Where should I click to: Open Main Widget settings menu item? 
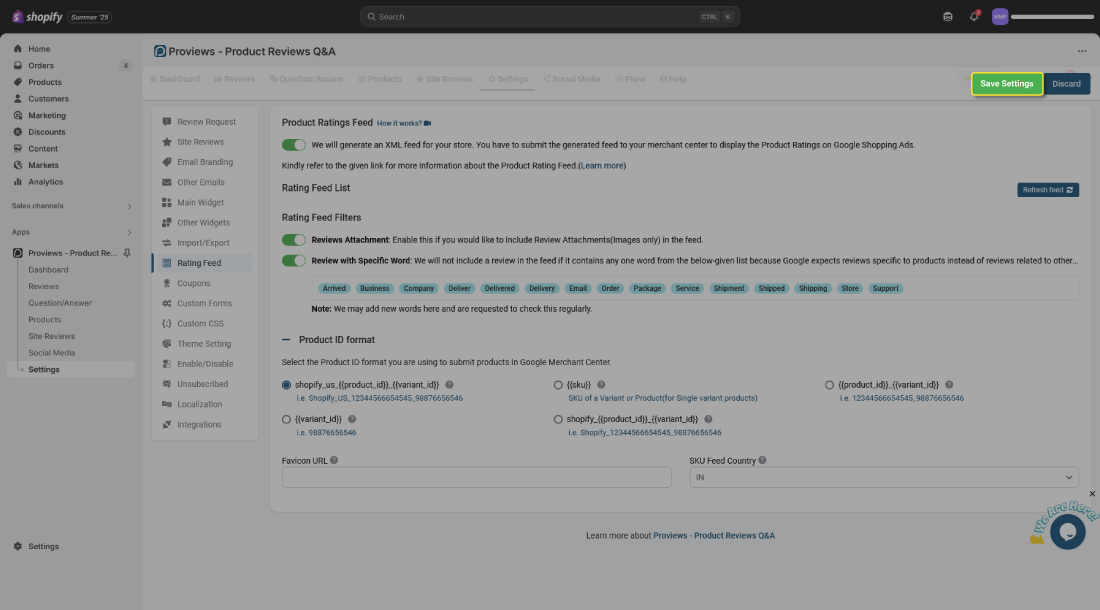202,203
